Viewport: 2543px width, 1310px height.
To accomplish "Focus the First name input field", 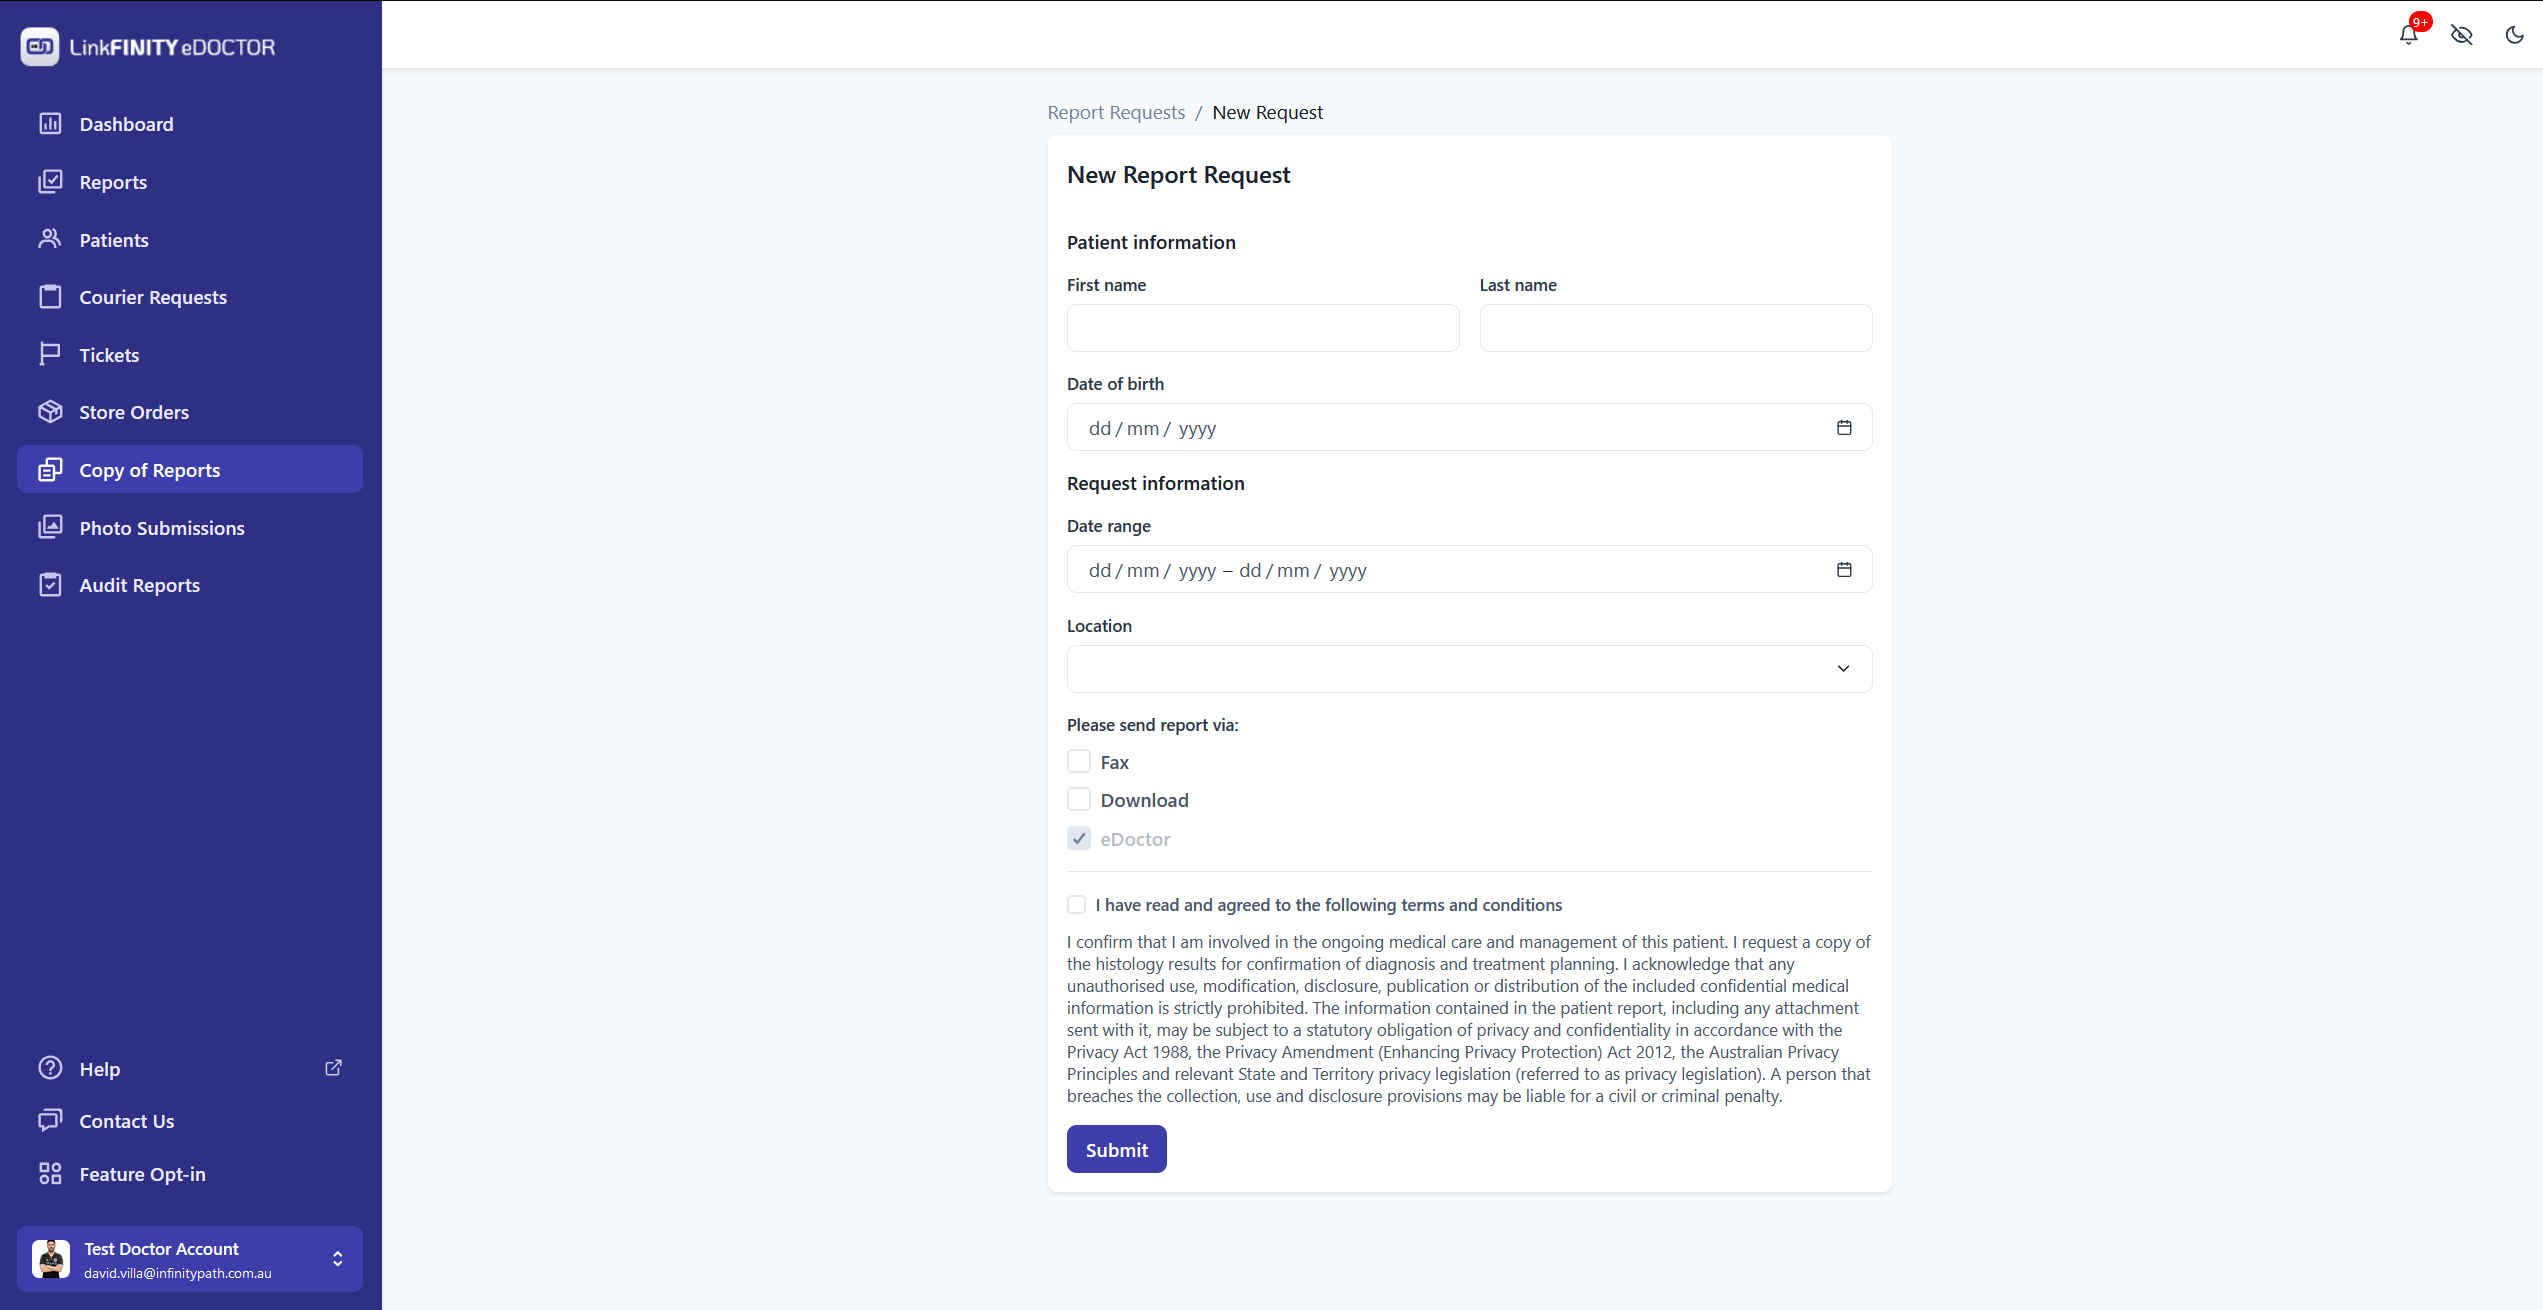I will point(1263,328).
